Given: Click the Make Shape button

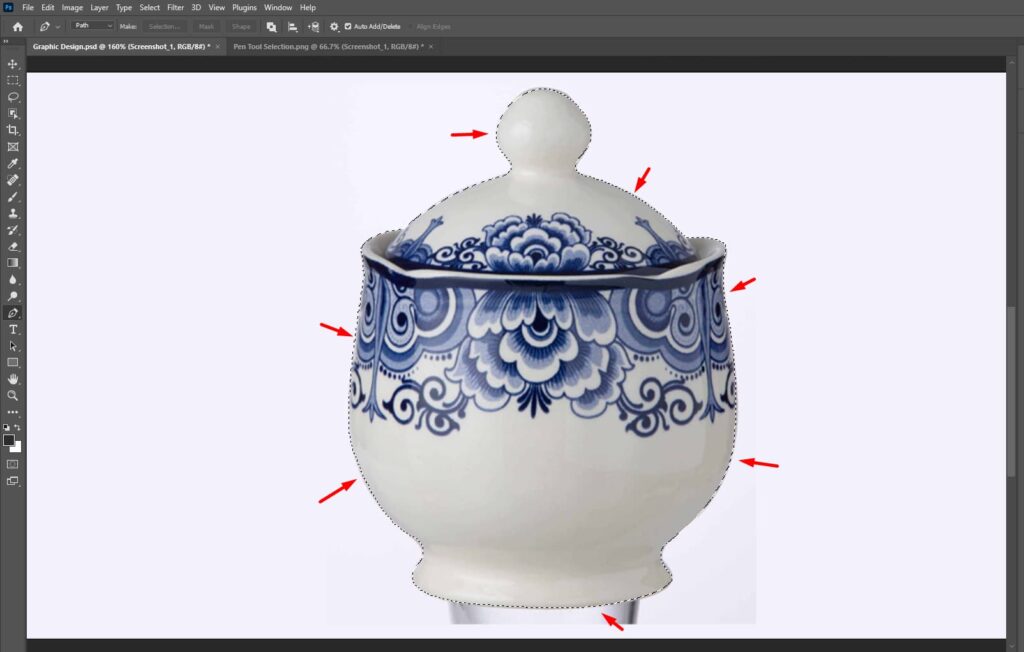Looking at the screenshot, I should (241, 27).
